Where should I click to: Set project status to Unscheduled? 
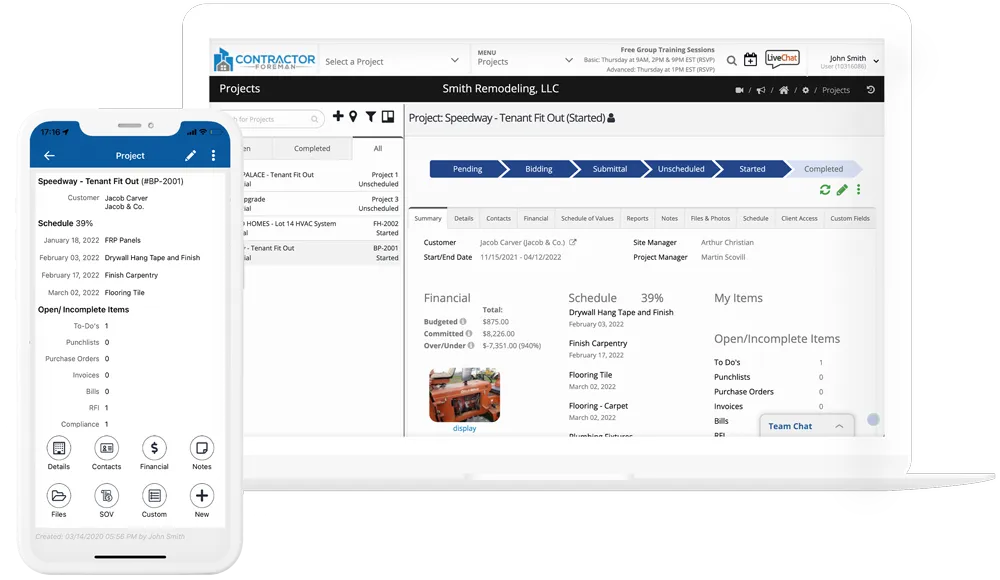point(681,169)
